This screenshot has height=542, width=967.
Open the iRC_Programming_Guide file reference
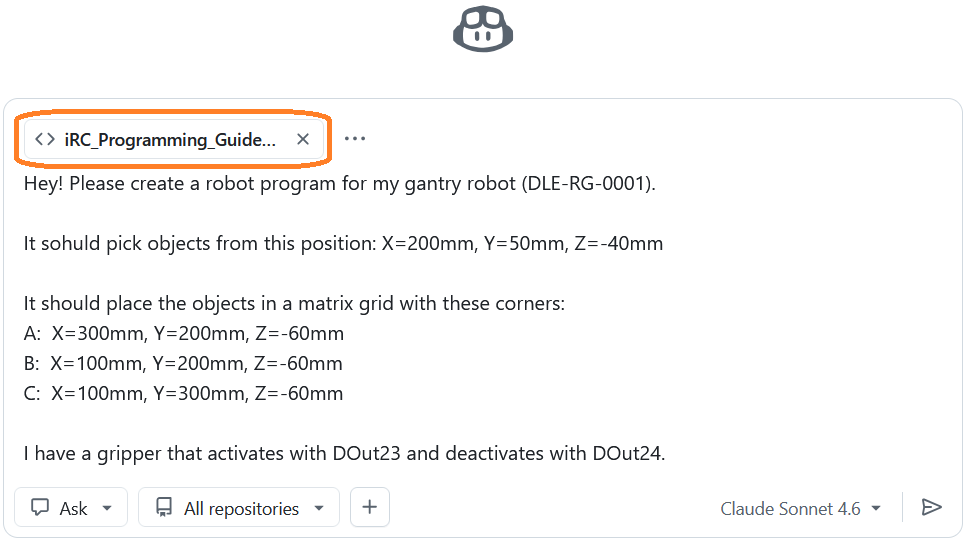pyautogui.click(x=169, y=140)
